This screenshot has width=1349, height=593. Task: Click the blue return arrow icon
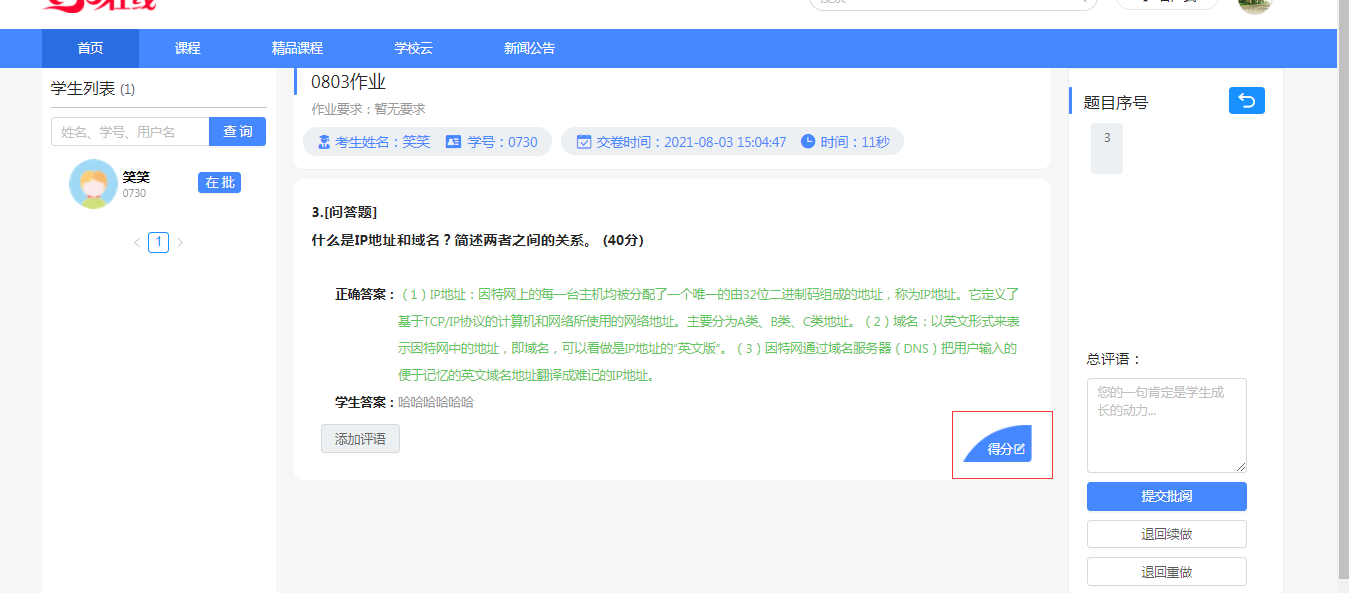coord(1246,101)
